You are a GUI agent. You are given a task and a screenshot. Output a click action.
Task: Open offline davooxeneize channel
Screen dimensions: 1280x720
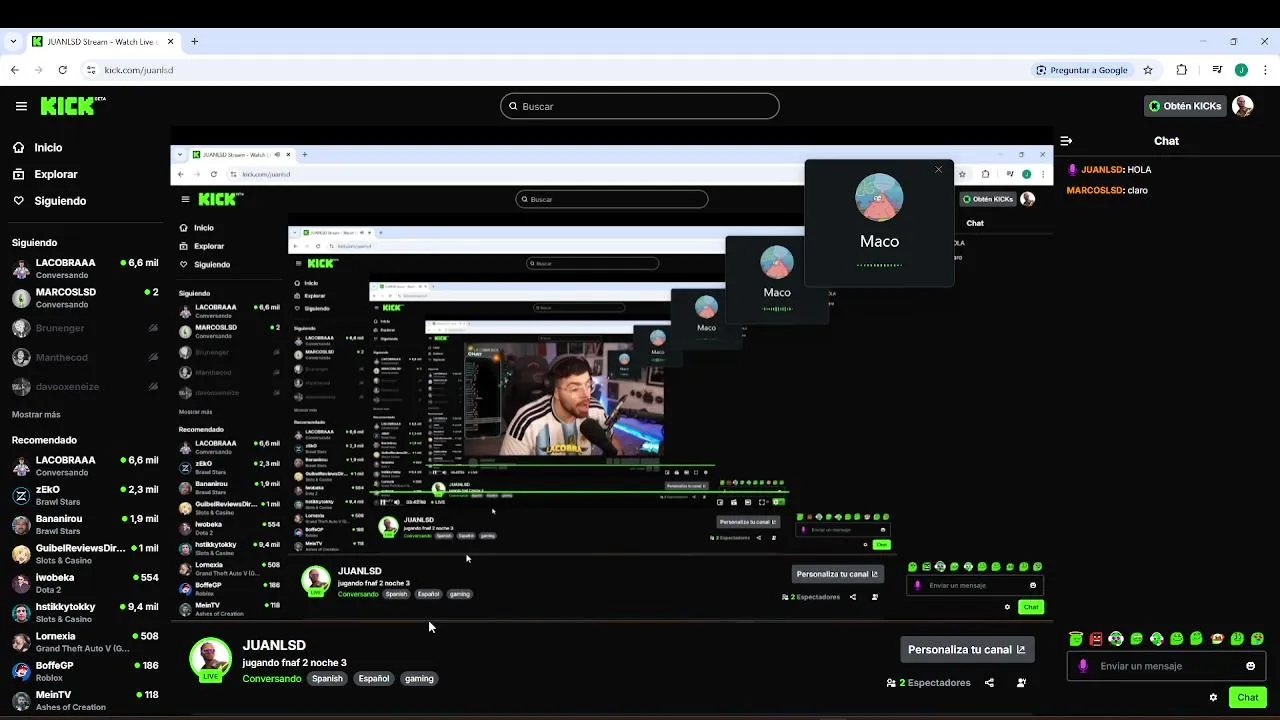(x=85, y=386)
